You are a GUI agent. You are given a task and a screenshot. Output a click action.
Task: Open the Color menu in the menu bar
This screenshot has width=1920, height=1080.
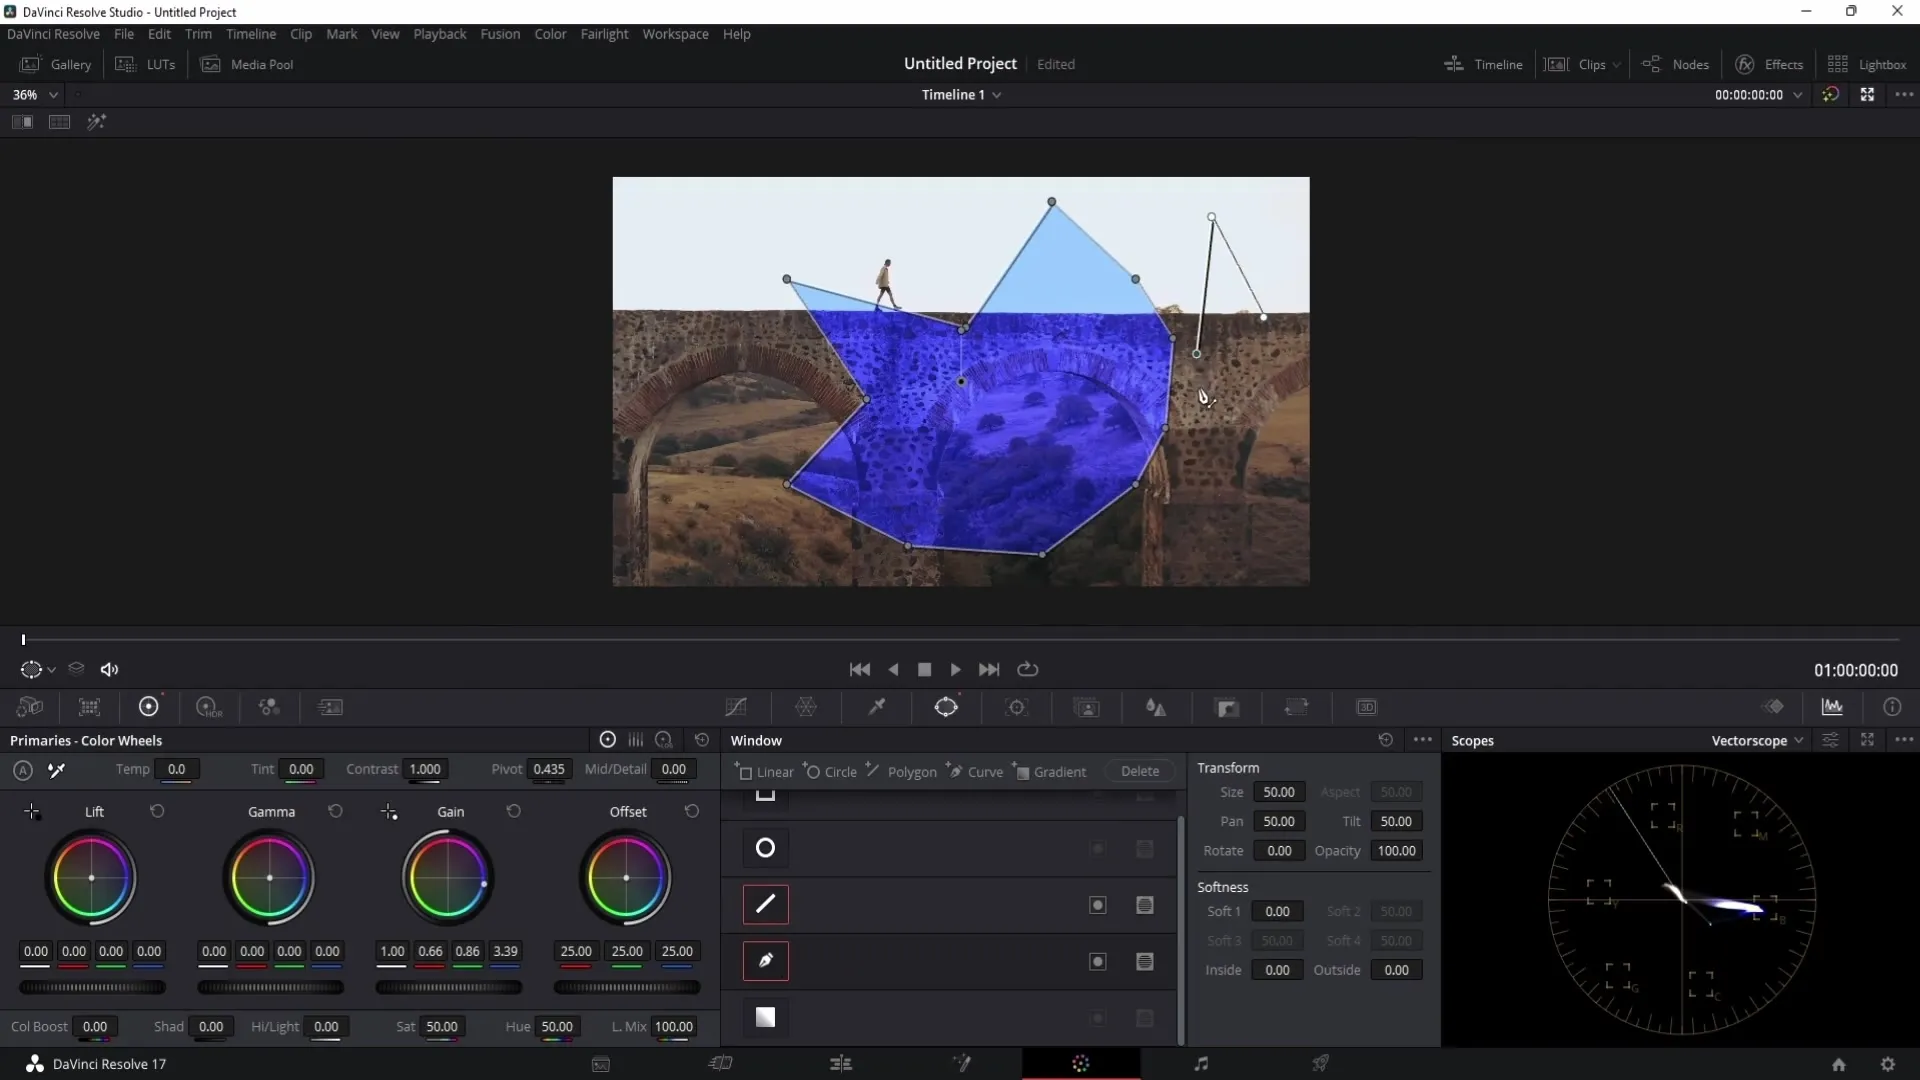pyautogui.click(x=551, y=33)
